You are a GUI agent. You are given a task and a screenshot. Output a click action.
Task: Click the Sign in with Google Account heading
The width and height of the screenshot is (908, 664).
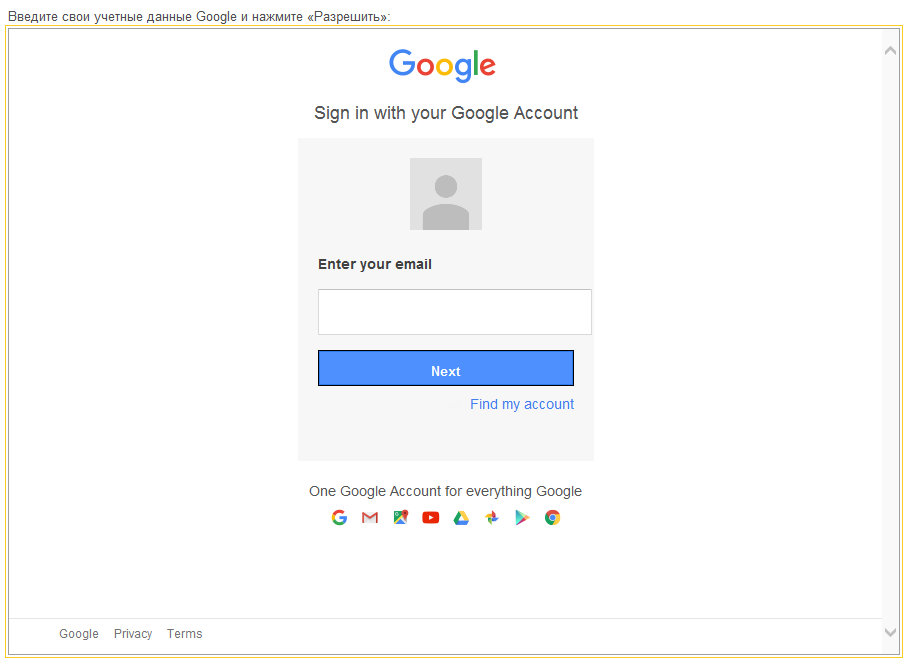point(446,113)
